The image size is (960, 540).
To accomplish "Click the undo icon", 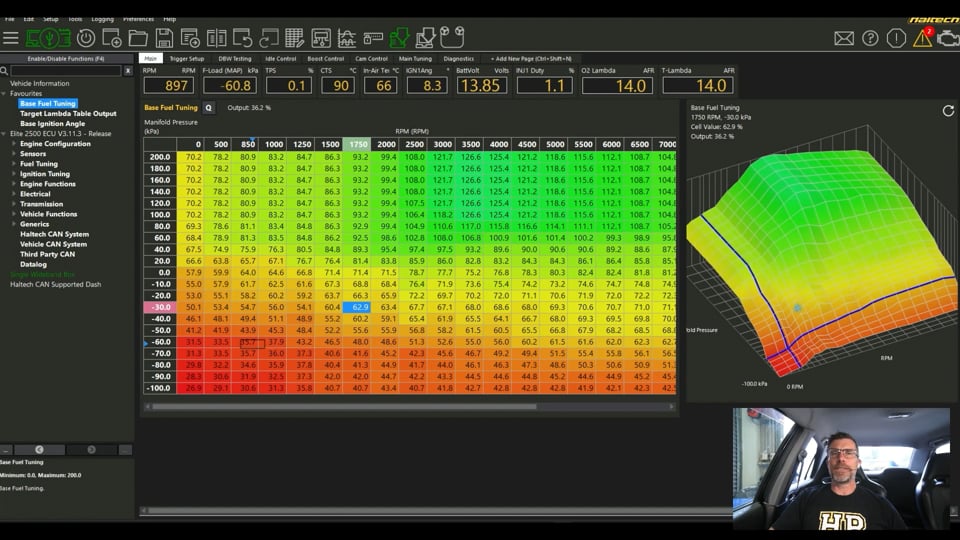I will [x=242, y=38].
